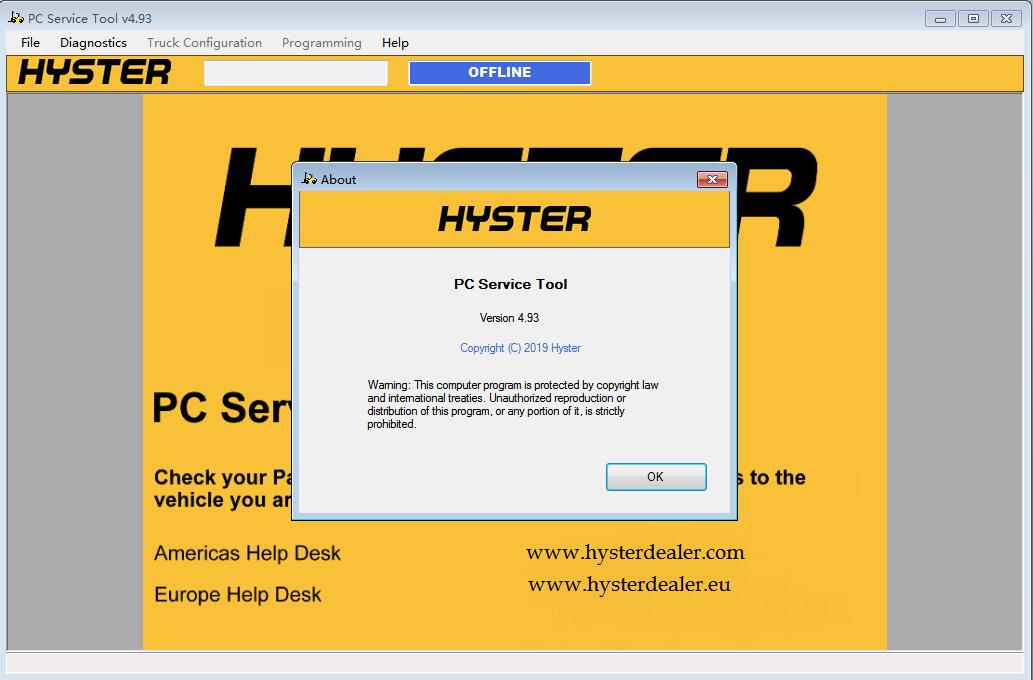
Task: Click the text input field beside the HYSTER logo
Action: pos(295,72)
